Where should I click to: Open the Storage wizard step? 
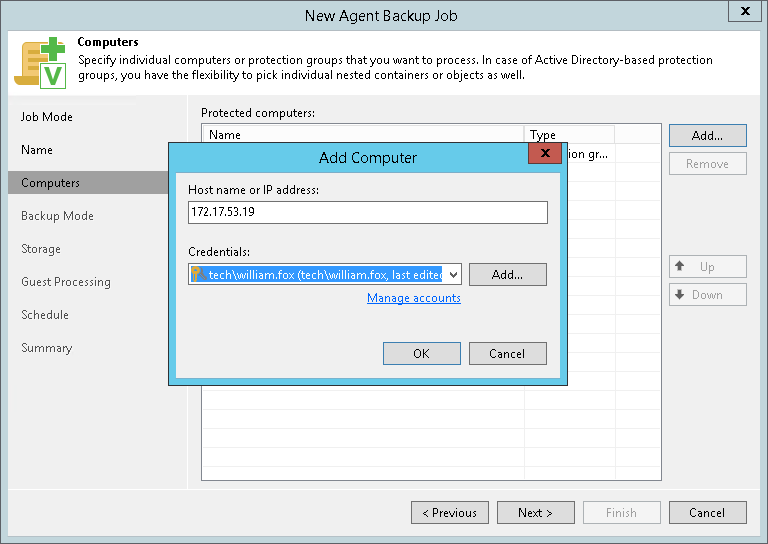41,249
